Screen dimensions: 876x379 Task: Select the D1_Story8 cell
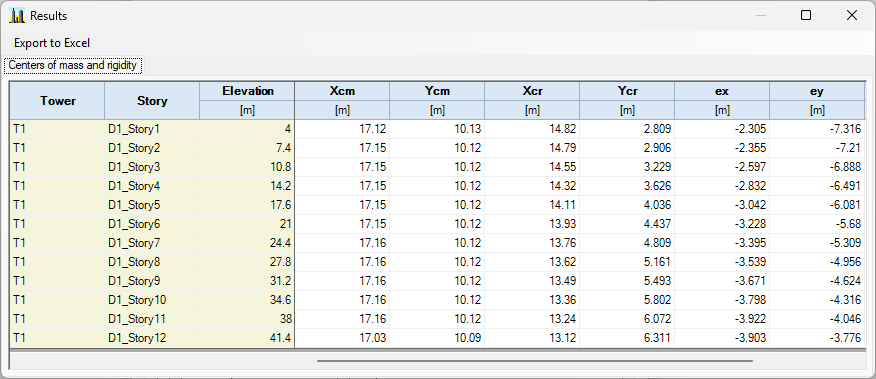point(152,262)
